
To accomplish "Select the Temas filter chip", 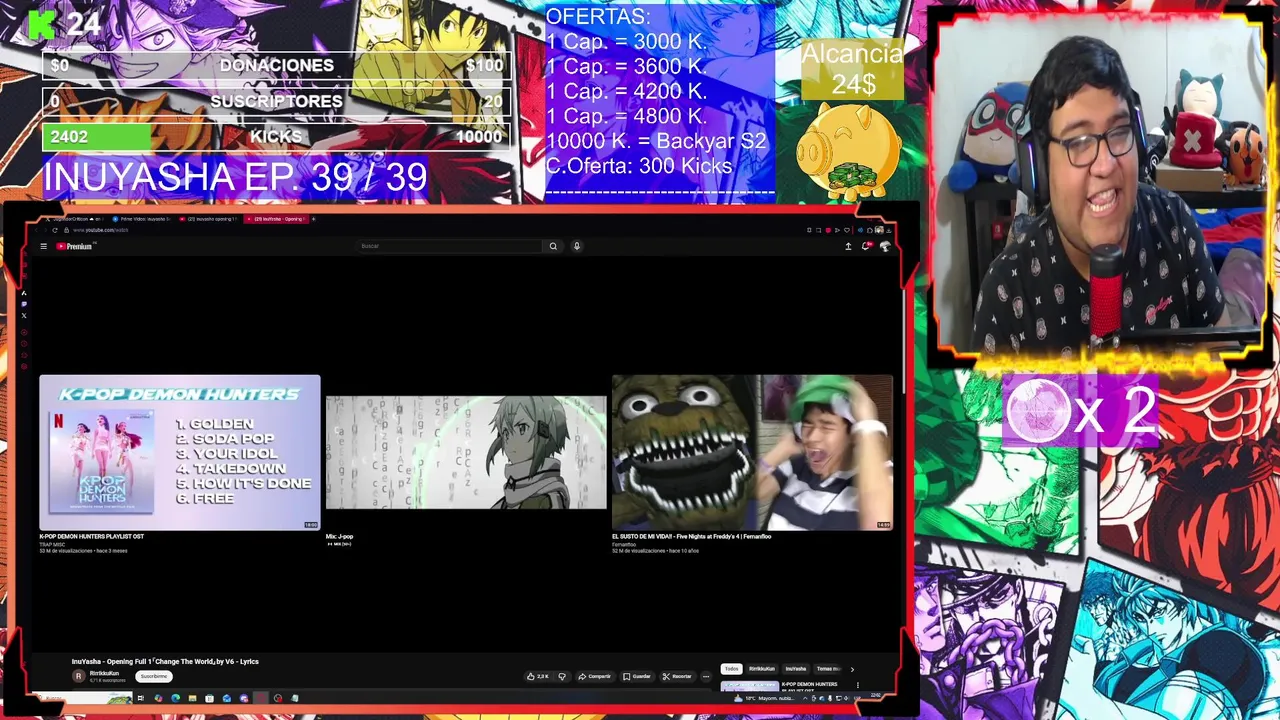I will [828, 669].
